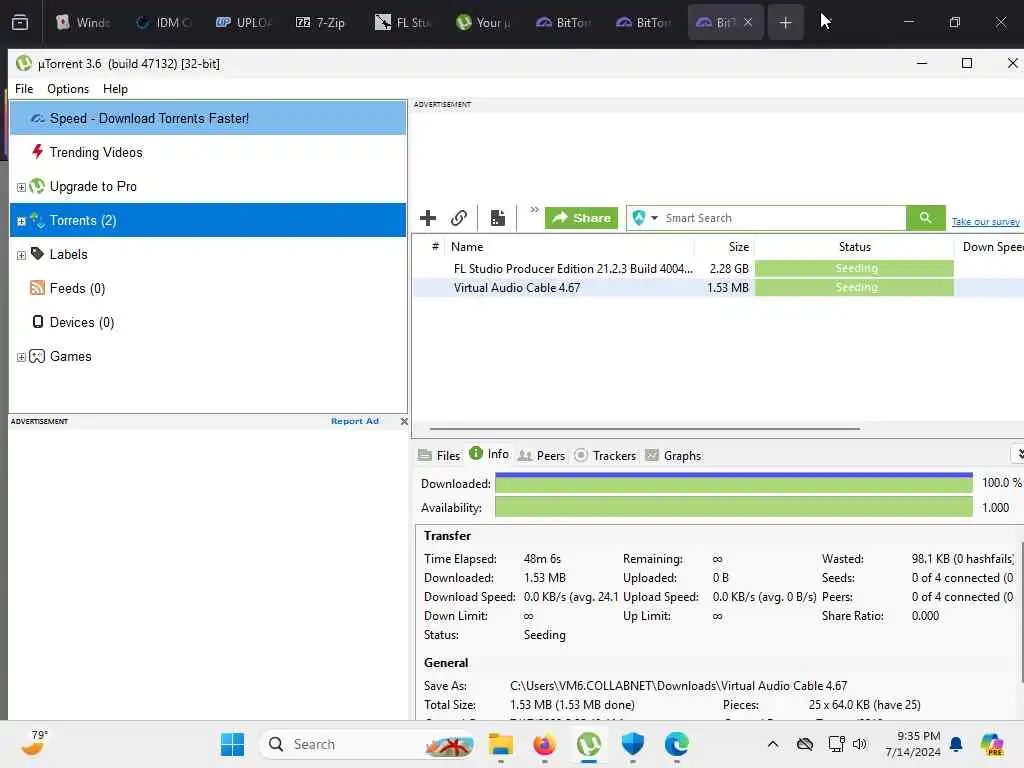Open the File menu
The height and width of the screenshot is (768, 1024).
coord(24,89)
